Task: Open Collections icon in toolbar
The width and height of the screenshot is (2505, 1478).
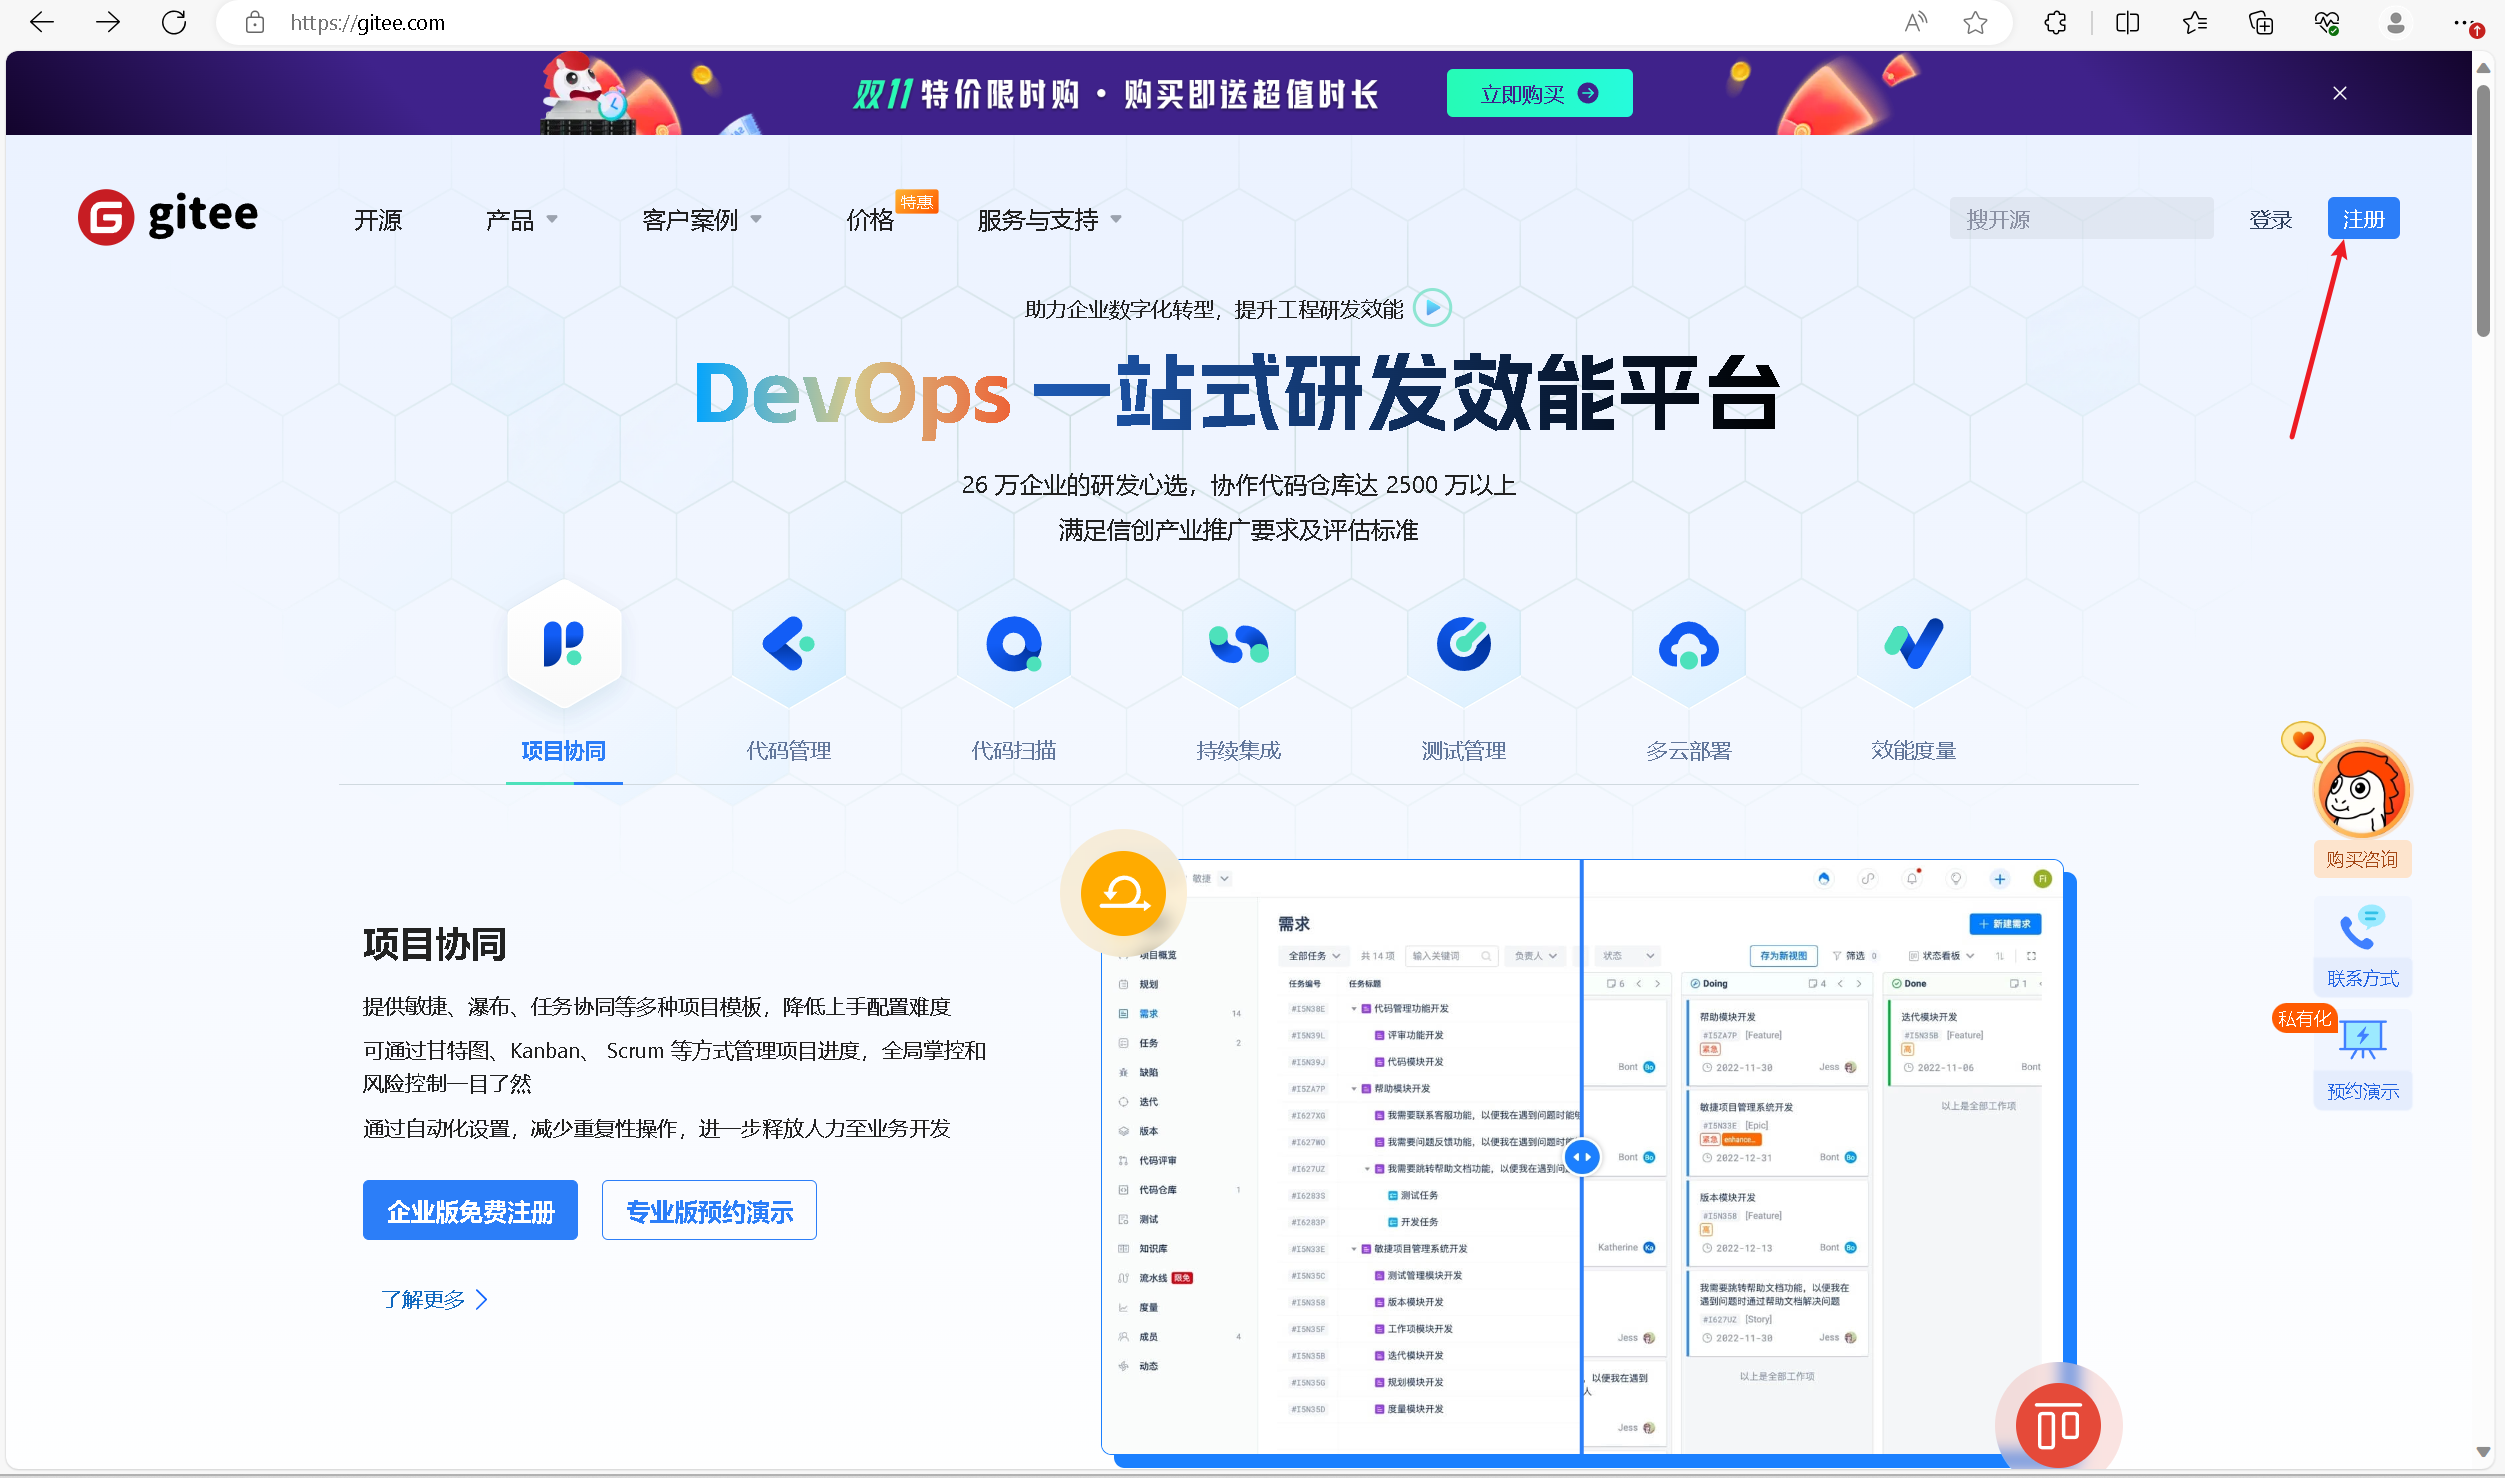Action: coord(2261,22)
